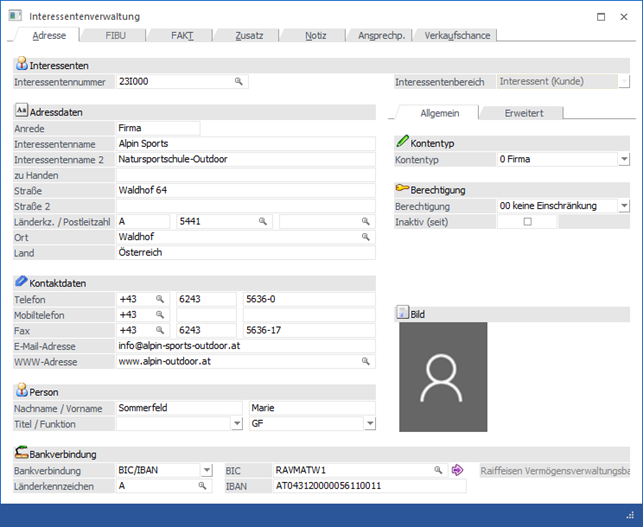643x527 pixels.
Task: Click the search icon in Interessentennummer field
Action: click(x=239, y=81)
